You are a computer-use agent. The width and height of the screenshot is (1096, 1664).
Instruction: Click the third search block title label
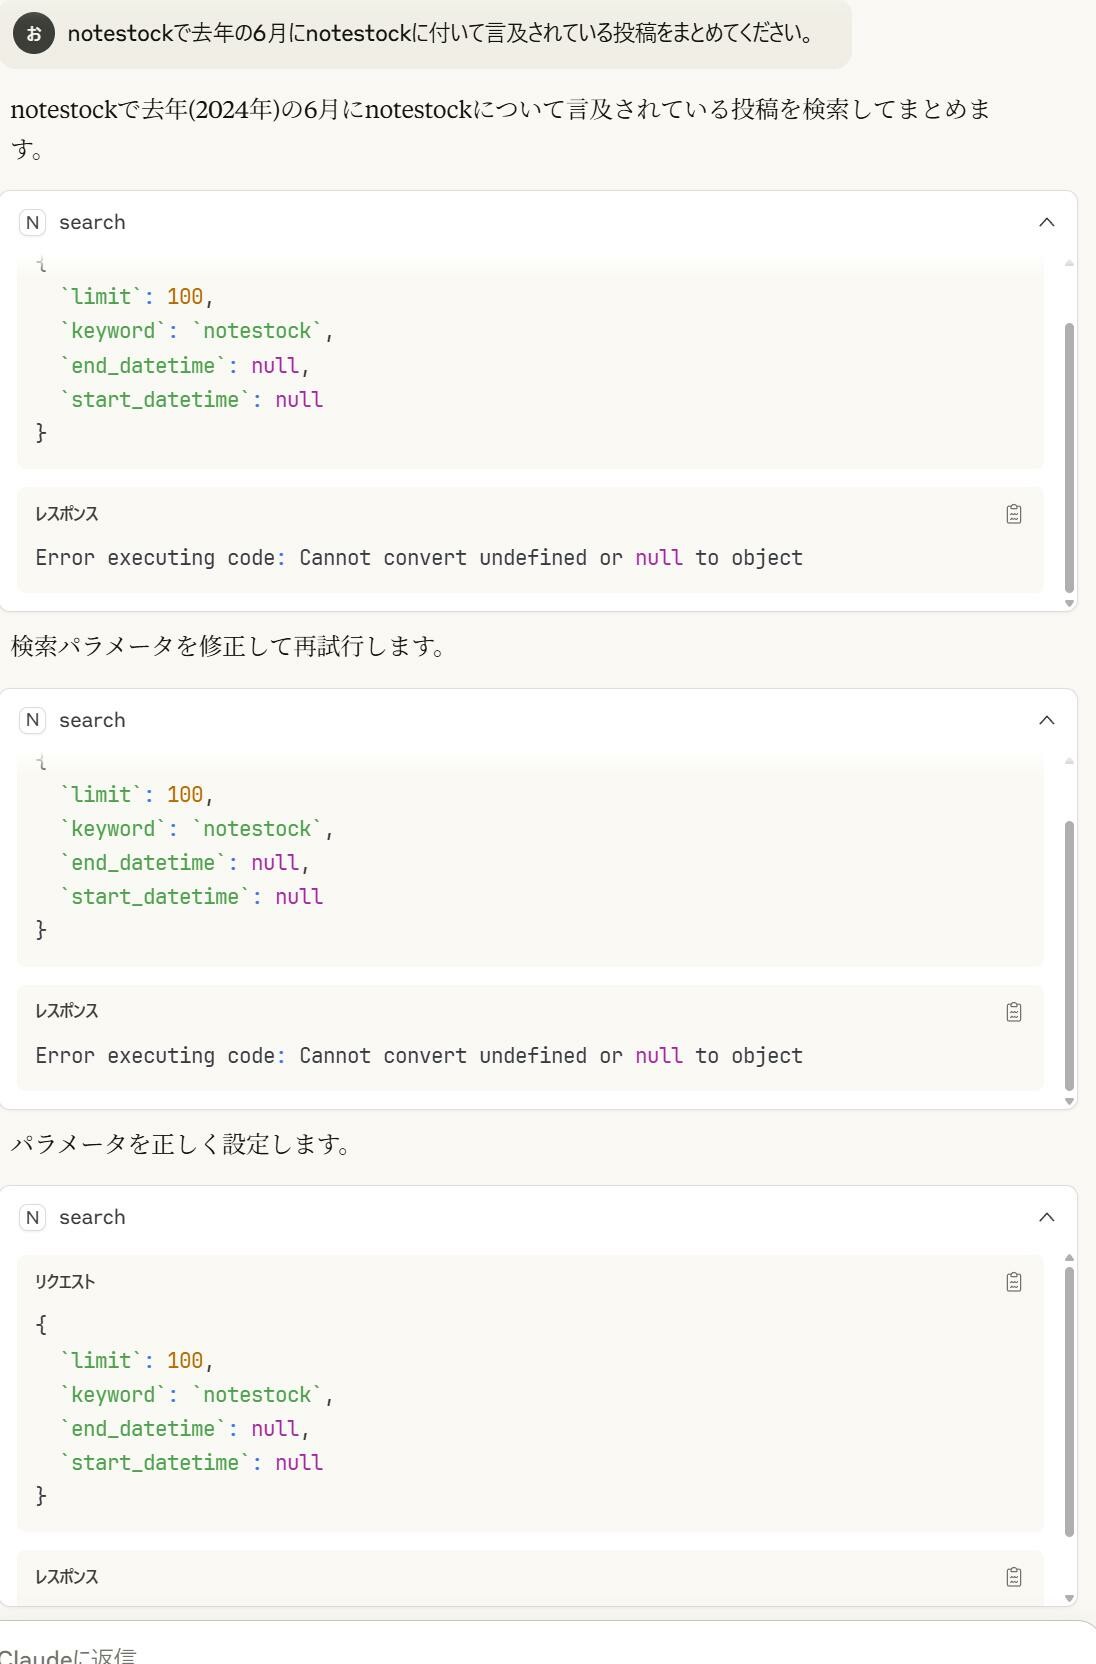[92, 1217]
